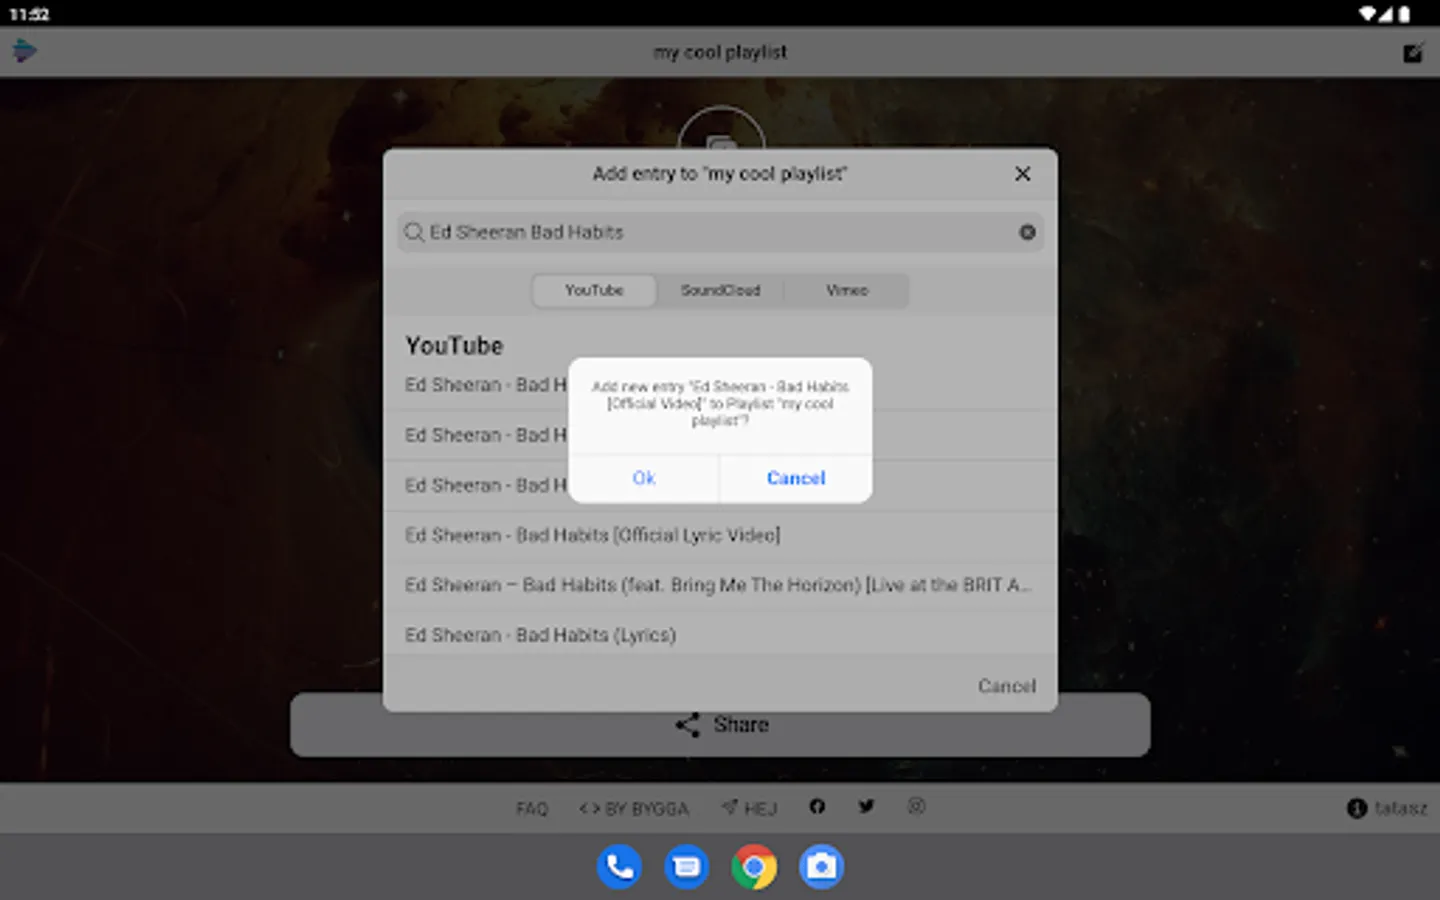Viewport: 1440px width, 900px height.
Task: Open the Twitter icon in footer
Action: (866, 806)
